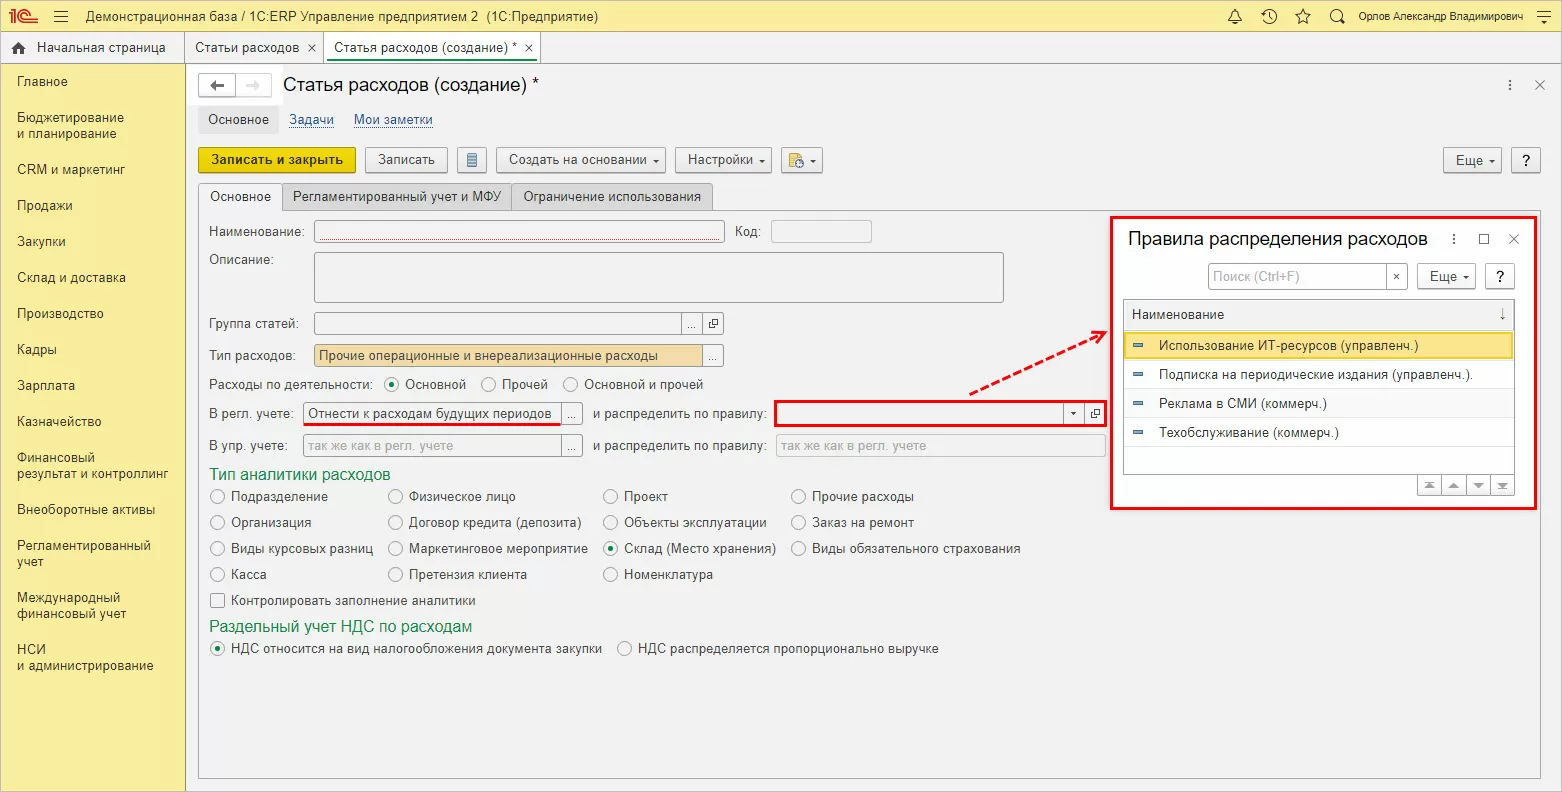Screen dimensions: 1562x792
Task: Jump to first row in rules list
Action: 1430,486
